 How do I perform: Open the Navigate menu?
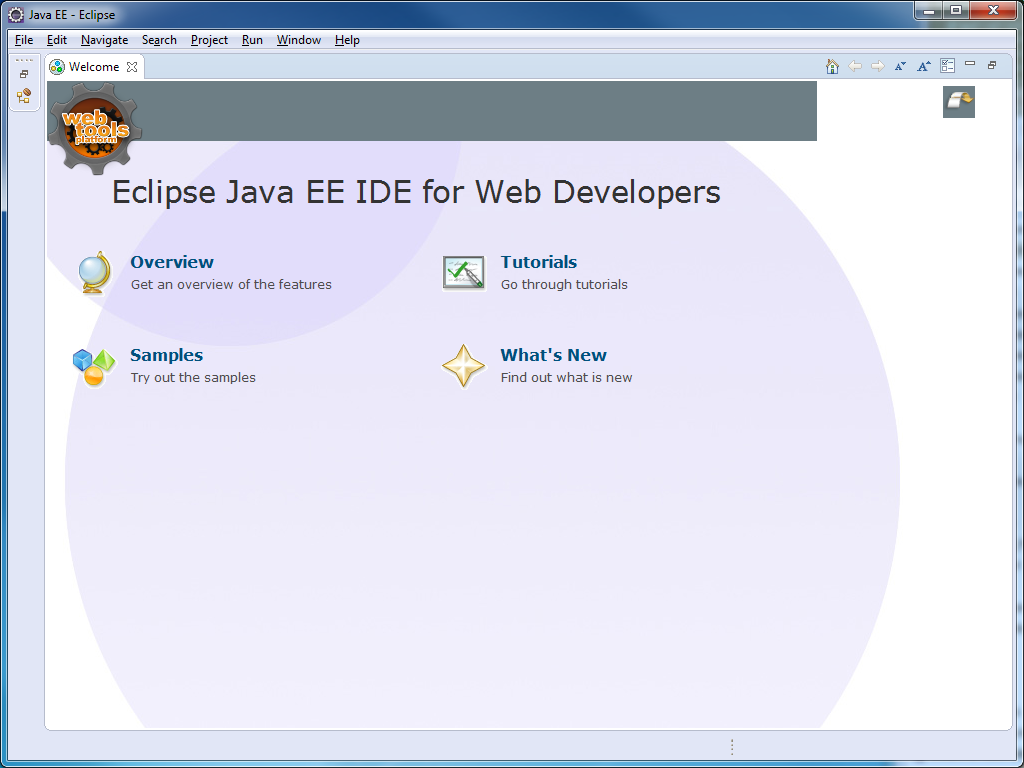coord(104,40)
